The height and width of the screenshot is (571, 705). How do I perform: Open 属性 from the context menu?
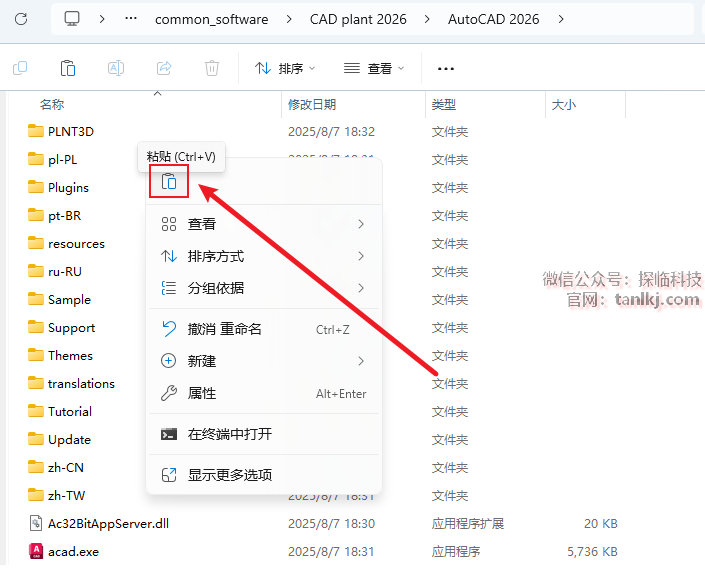click(264, 393)
